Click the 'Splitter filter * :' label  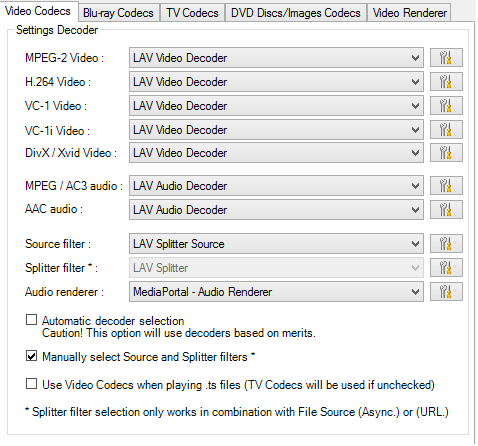(61, 268)
